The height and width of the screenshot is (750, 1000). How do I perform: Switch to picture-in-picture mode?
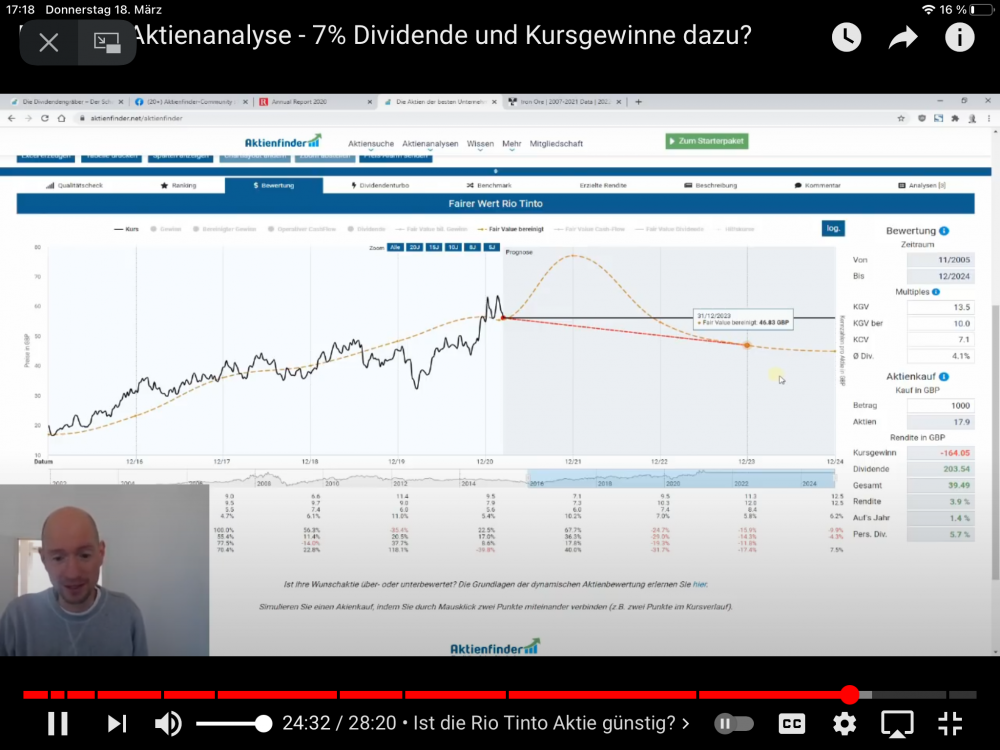click(107, 43)
